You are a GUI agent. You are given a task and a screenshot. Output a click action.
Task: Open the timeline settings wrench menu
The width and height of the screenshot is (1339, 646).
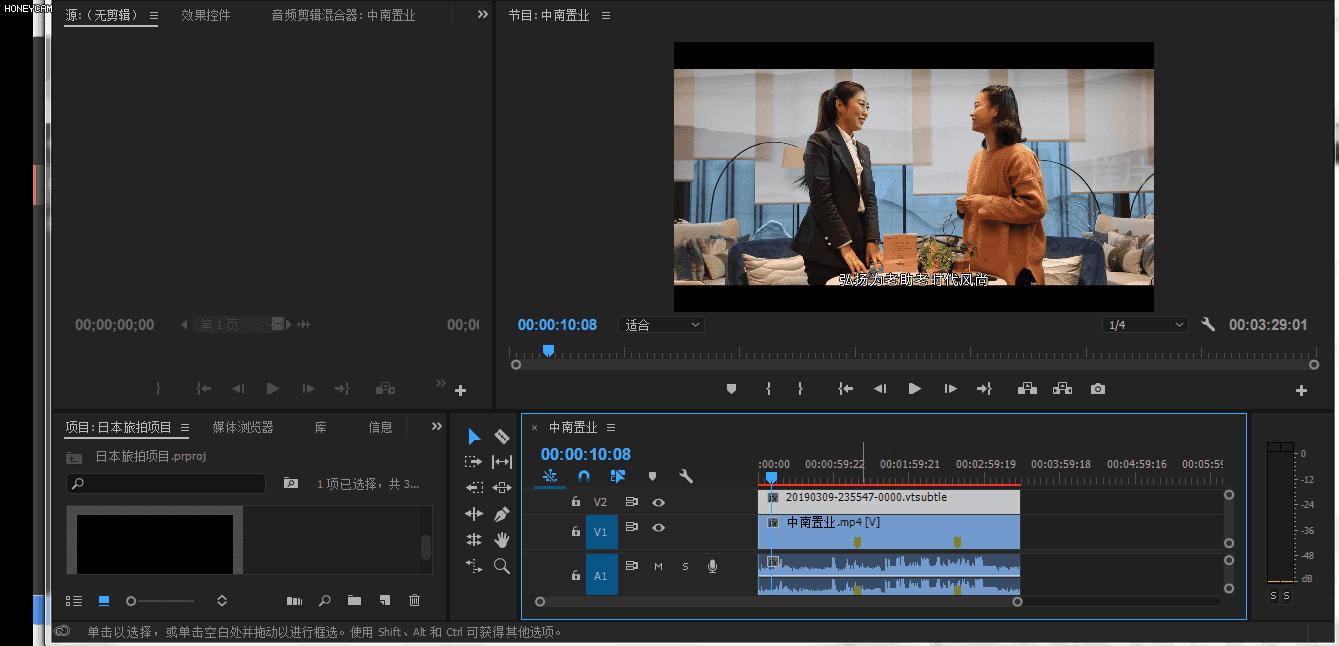pyautogui.click(x=684, y=476)
